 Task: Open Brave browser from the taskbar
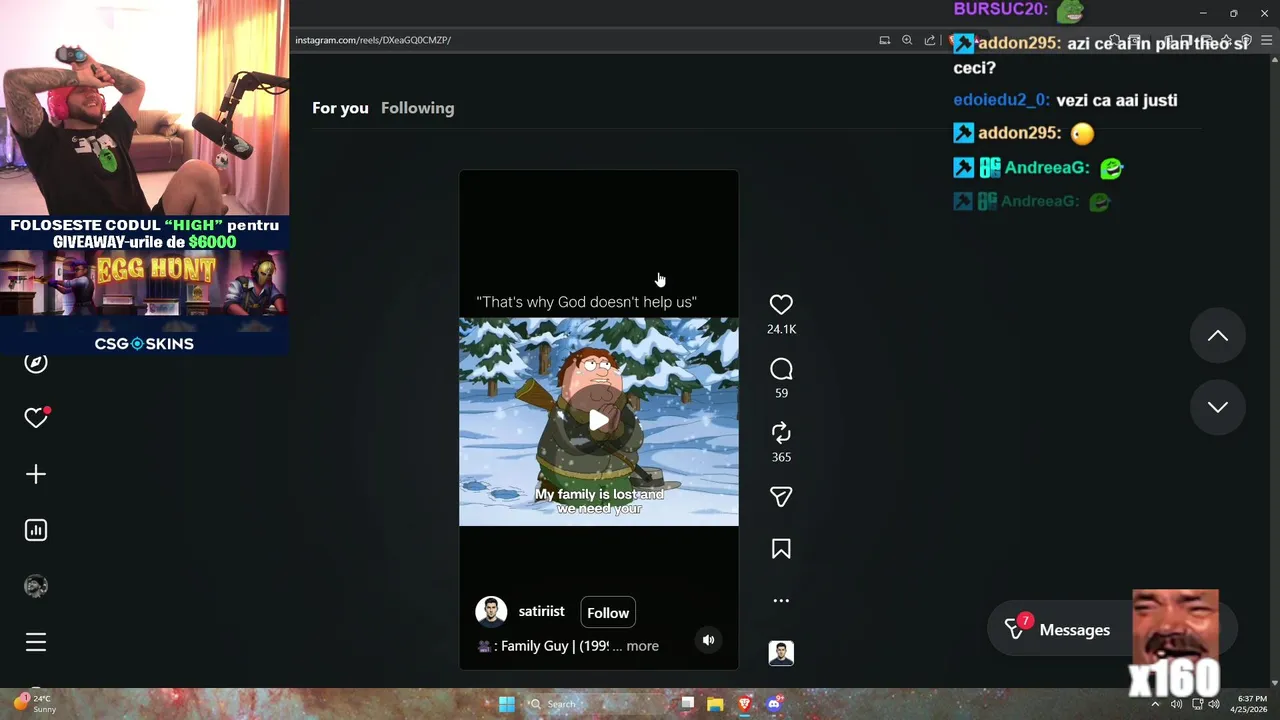click(744, 704)
